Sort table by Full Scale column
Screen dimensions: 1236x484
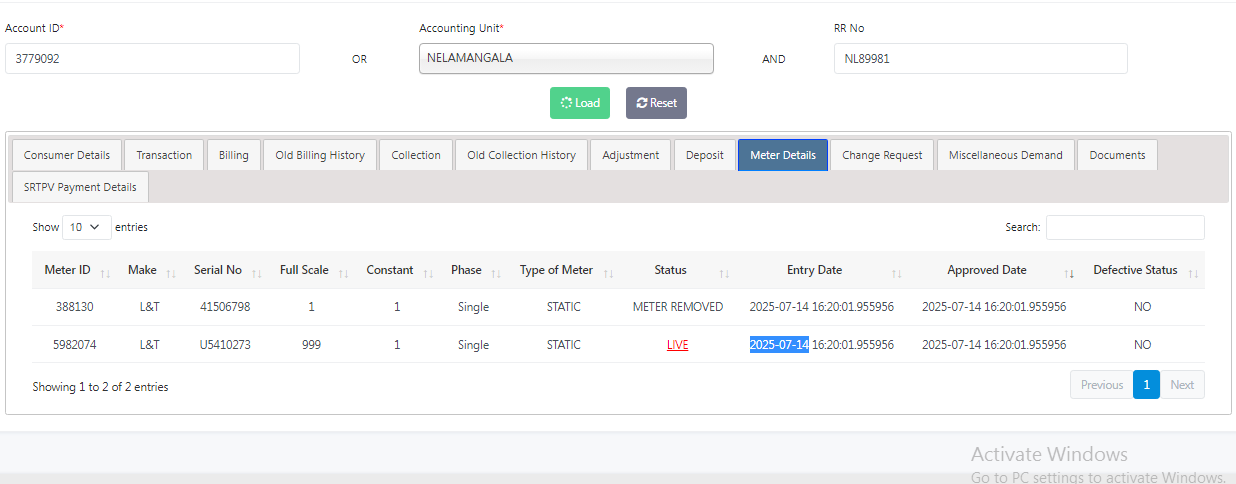(x=304, y=270)
